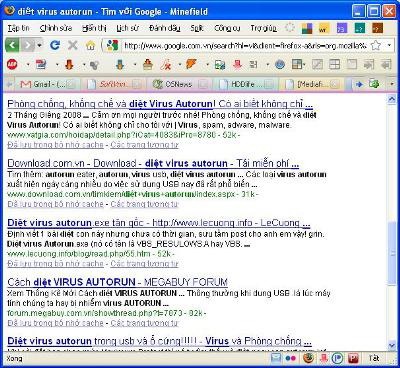
Task: Open the back/forward history dropdown arrow
Action: tap(40, 45)
